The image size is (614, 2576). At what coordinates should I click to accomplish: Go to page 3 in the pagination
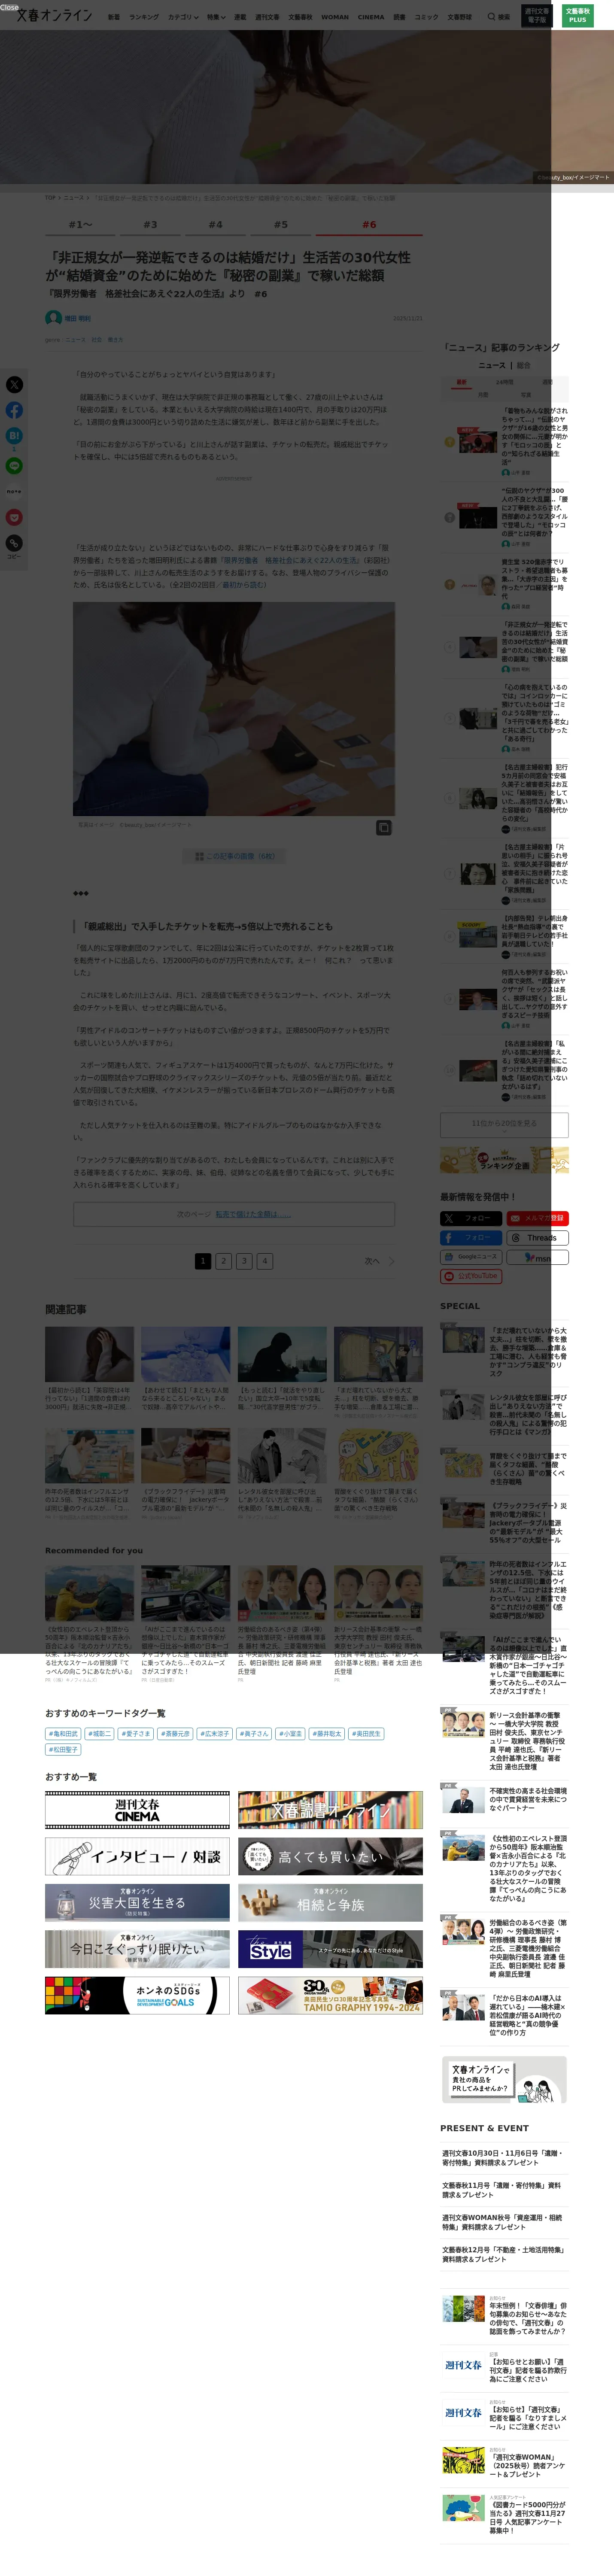pos(244,1261)
